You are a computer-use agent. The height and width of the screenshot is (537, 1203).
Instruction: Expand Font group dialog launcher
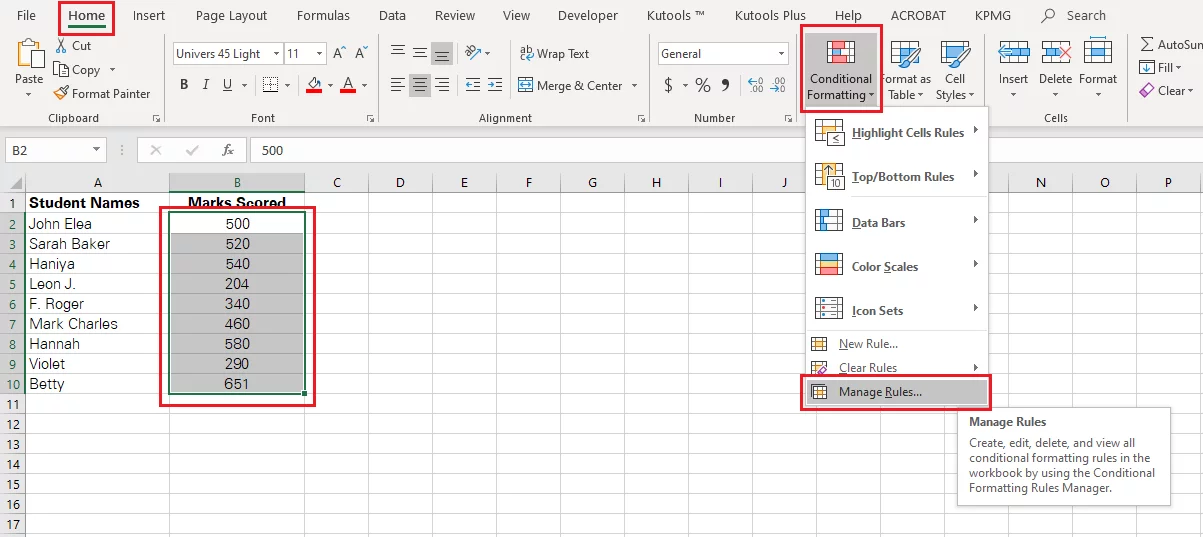[x=371, y=118]
